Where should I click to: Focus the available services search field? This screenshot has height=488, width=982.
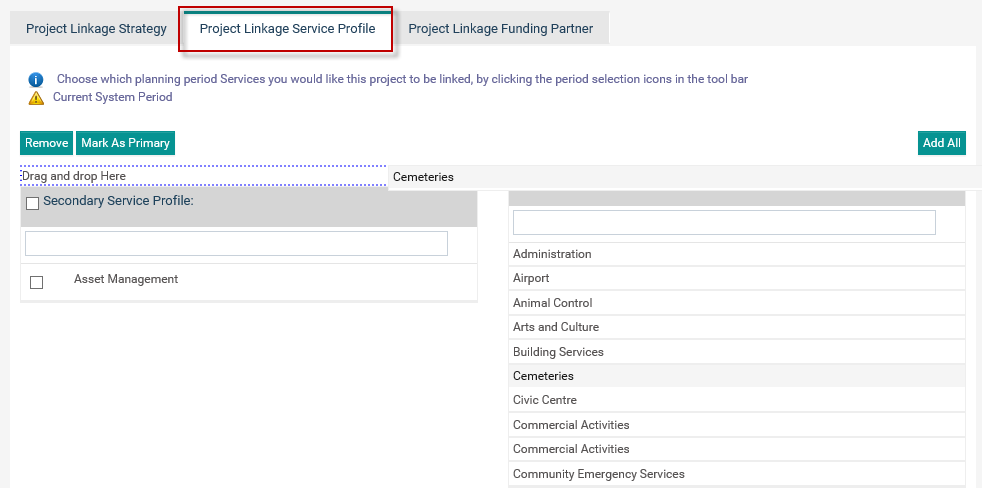point(724,222)
